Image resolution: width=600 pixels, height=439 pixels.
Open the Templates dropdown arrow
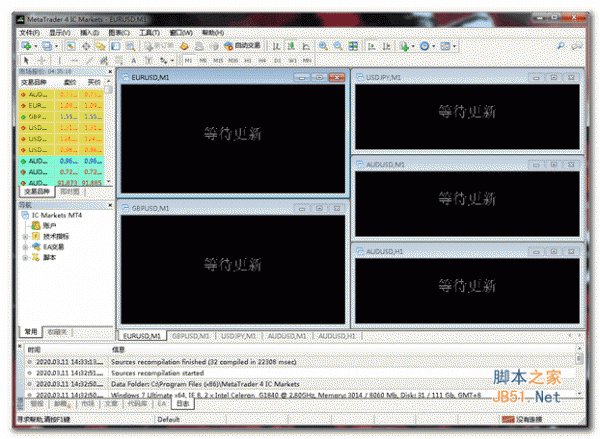(x=454, y=46)
